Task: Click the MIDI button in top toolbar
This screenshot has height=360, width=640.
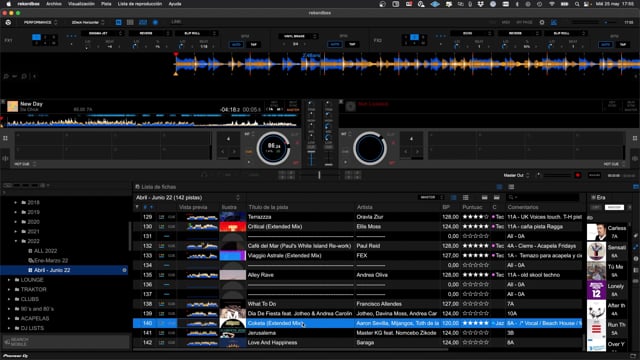Action: coord(506,22)
